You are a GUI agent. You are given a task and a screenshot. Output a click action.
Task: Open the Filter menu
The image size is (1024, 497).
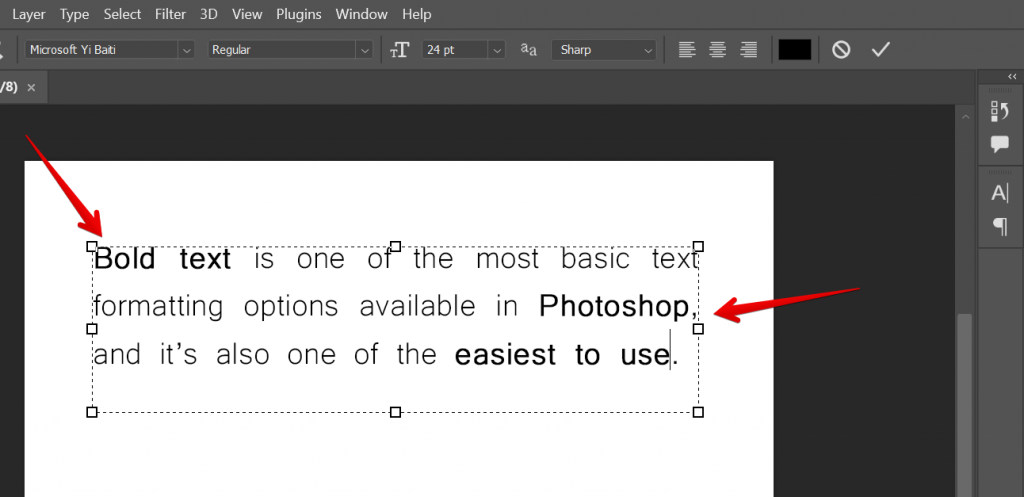pos(171,14)
